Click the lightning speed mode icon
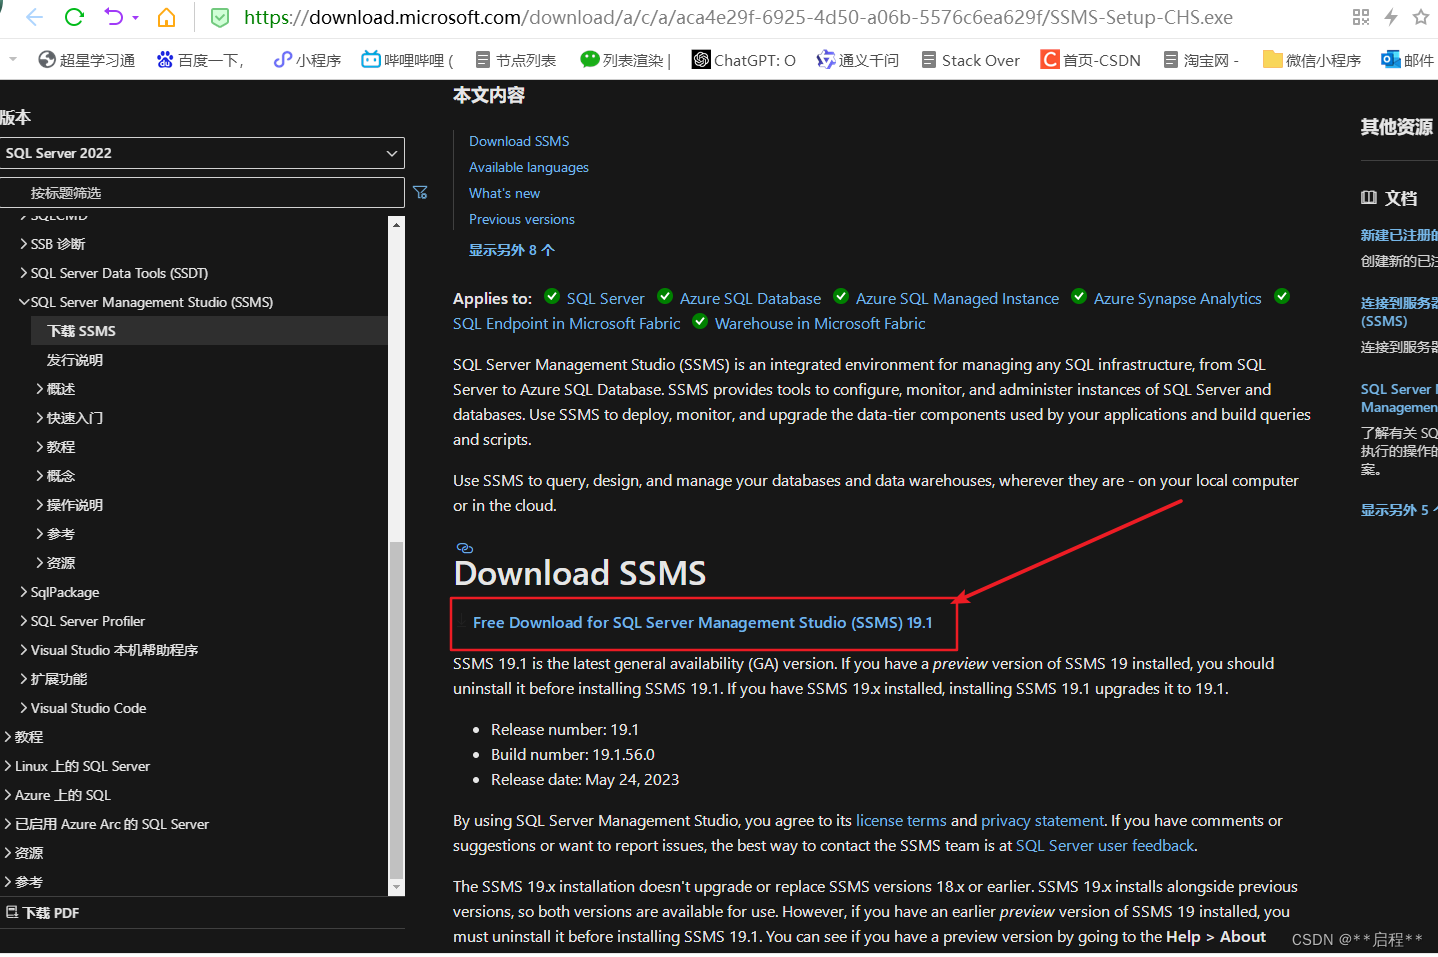This screenshot has width=1438, height=957. tap(1391, 17)
